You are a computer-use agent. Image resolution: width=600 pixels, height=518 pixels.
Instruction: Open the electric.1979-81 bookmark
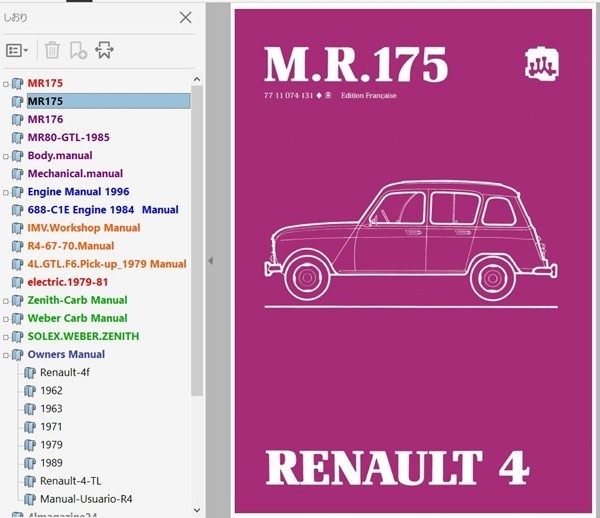coord(68,282)
